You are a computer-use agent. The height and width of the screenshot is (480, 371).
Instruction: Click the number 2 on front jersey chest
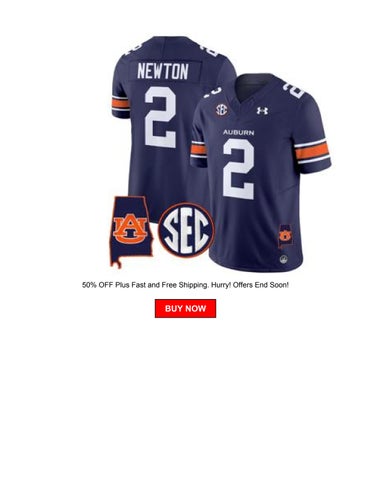239,169
